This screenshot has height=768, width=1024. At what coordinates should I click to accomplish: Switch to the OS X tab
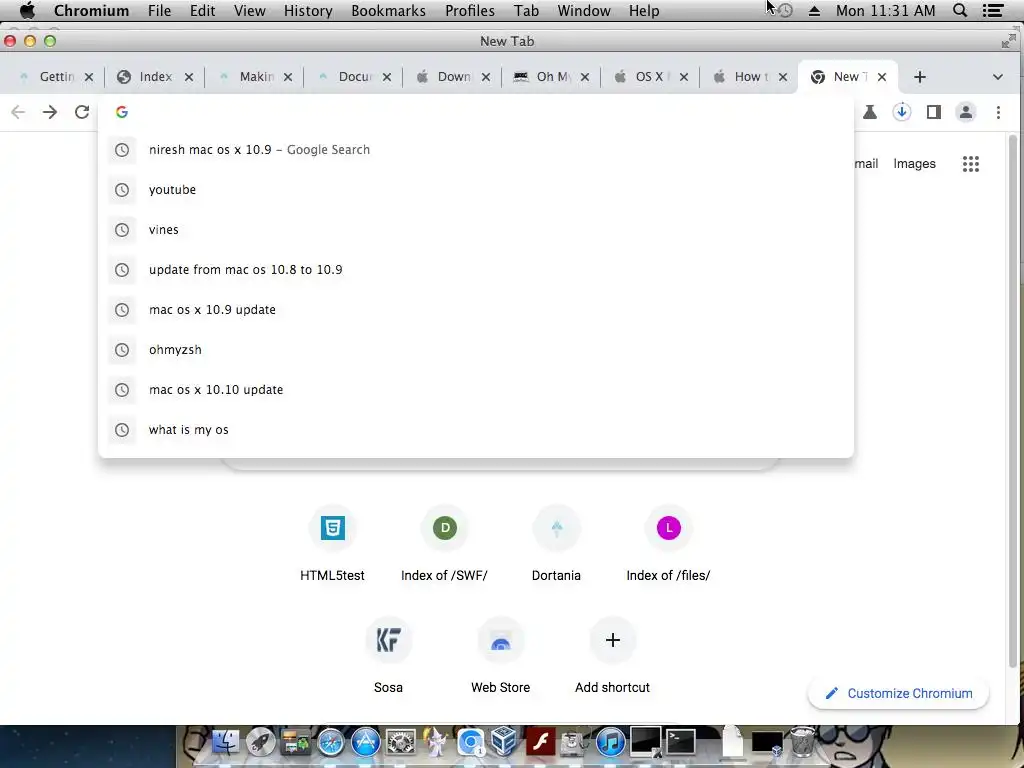click(x=648, y=77)
